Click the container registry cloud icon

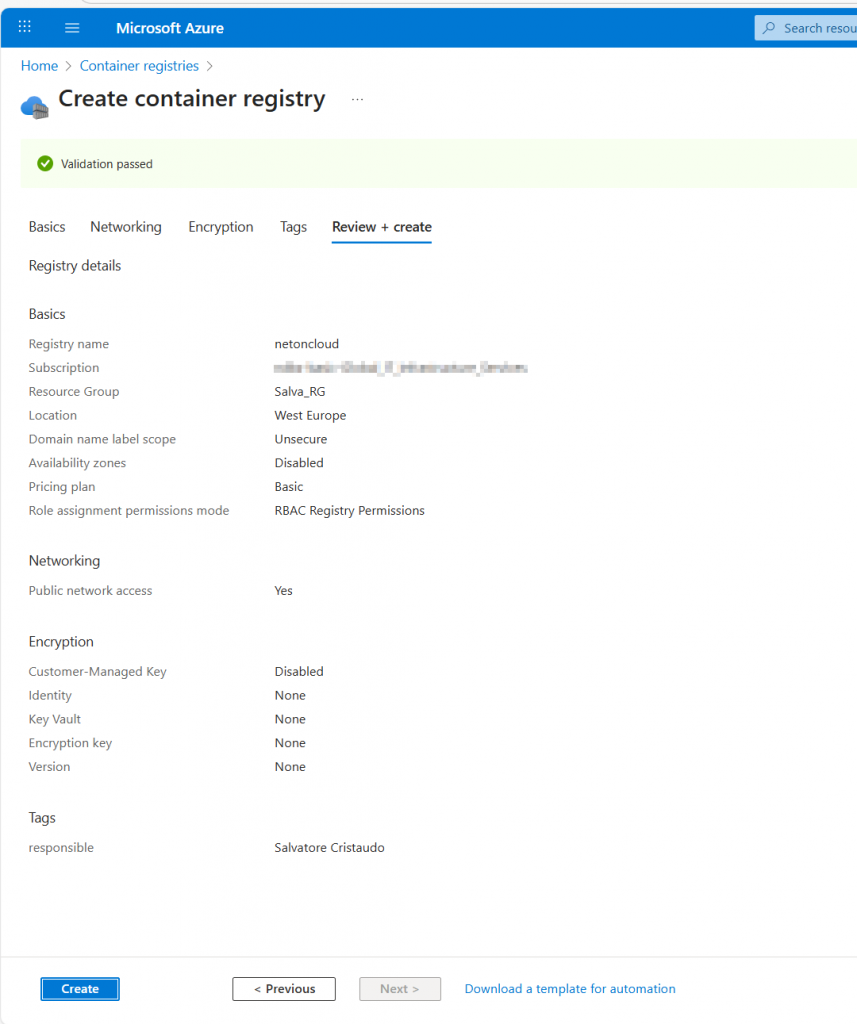point(34,106)
